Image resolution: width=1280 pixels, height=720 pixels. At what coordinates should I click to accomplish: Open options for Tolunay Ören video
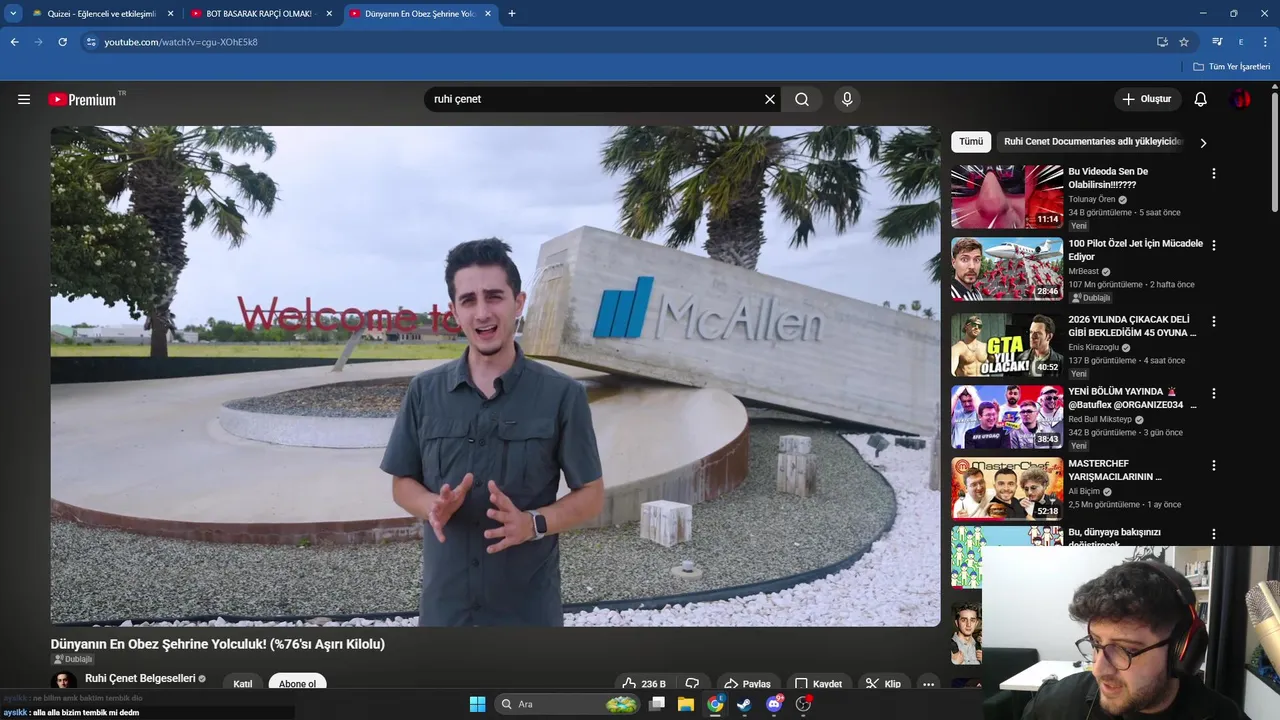click(1214, 173)
